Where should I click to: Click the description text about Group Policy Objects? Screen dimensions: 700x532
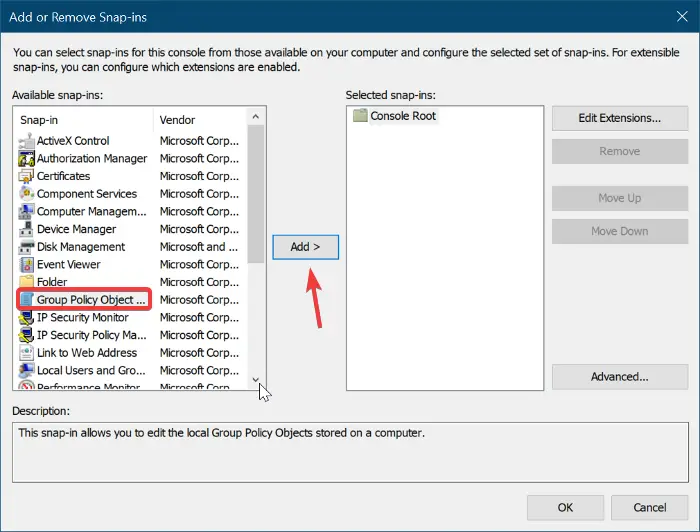(221, 433)
